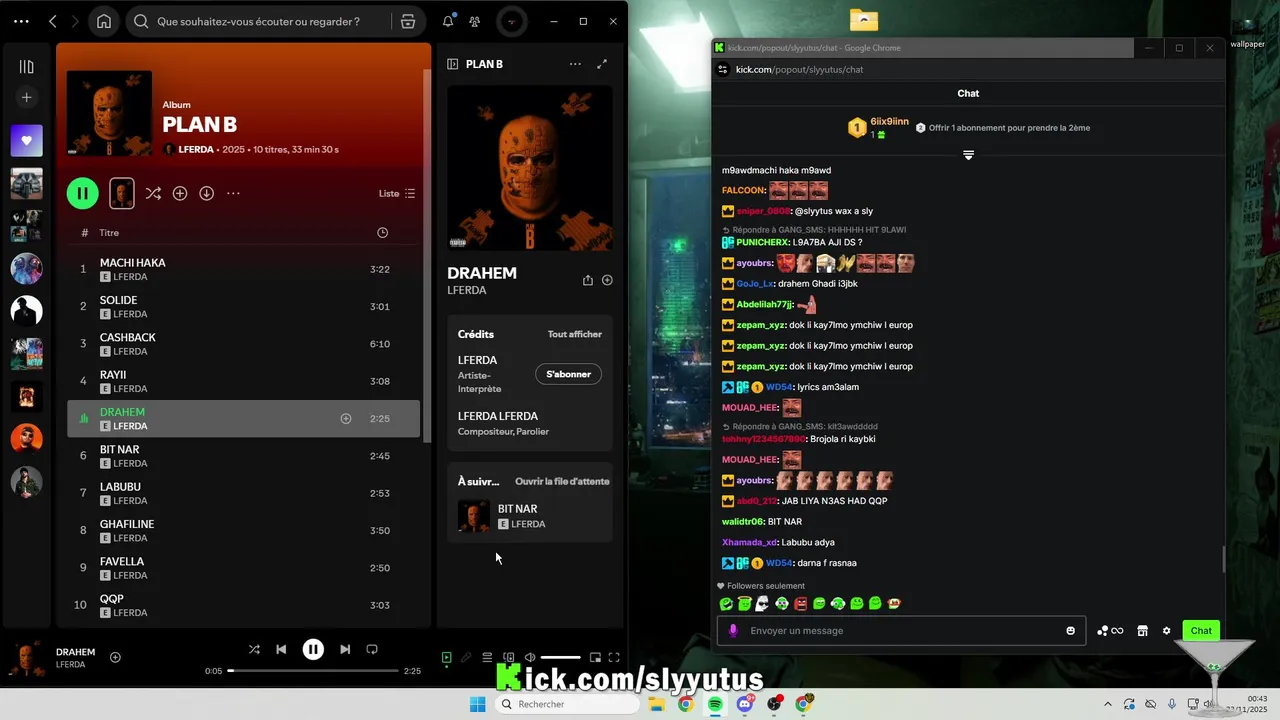Viewport: 1280px width, 720px height.
Task: Adjust Spotify volume slider
Action: pyautogui.click(x=560, y=657)
